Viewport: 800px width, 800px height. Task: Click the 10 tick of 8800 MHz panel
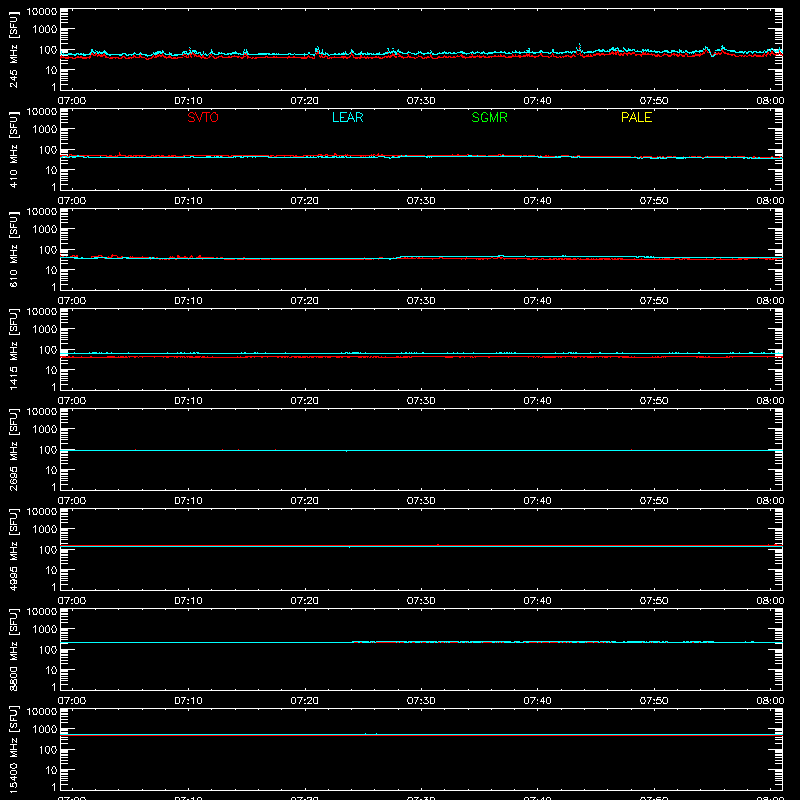tap(51, 670)
